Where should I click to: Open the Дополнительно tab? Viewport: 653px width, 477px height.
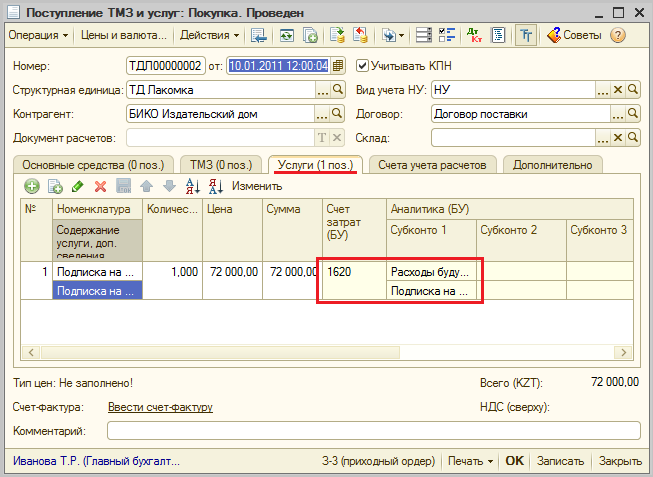pos(553,164)
